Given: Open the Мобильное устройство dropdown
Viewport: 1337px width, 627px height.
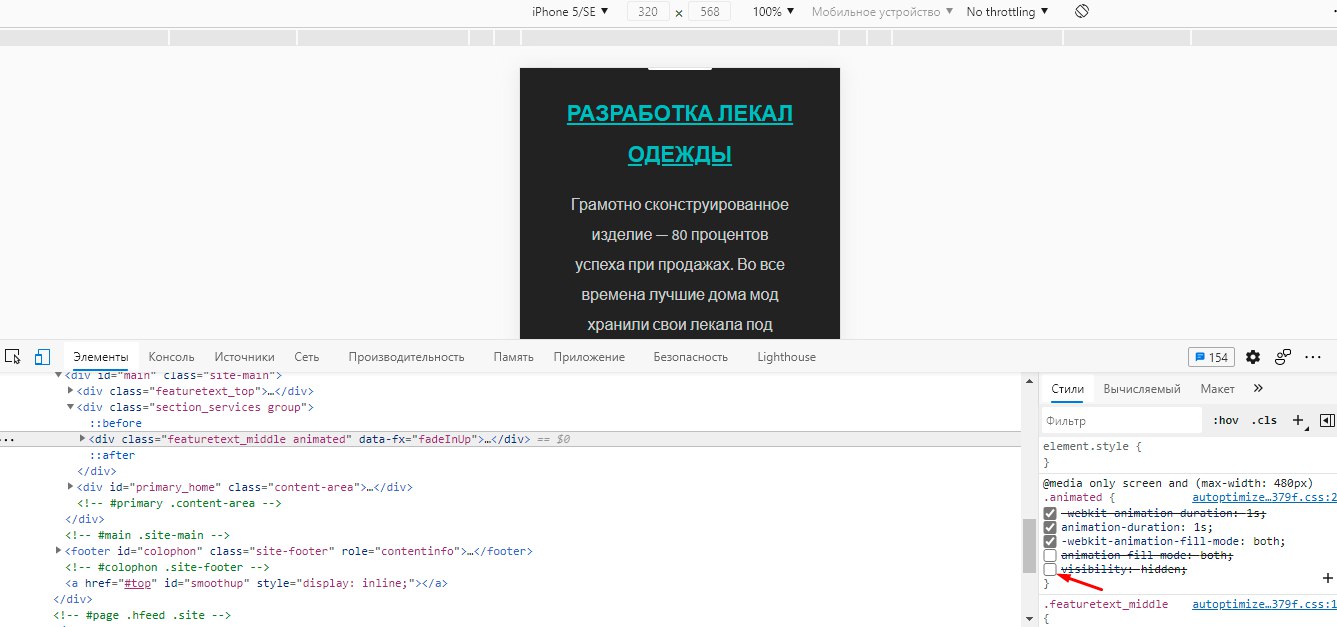Looking at the screenshot, I should pos(882,12).
